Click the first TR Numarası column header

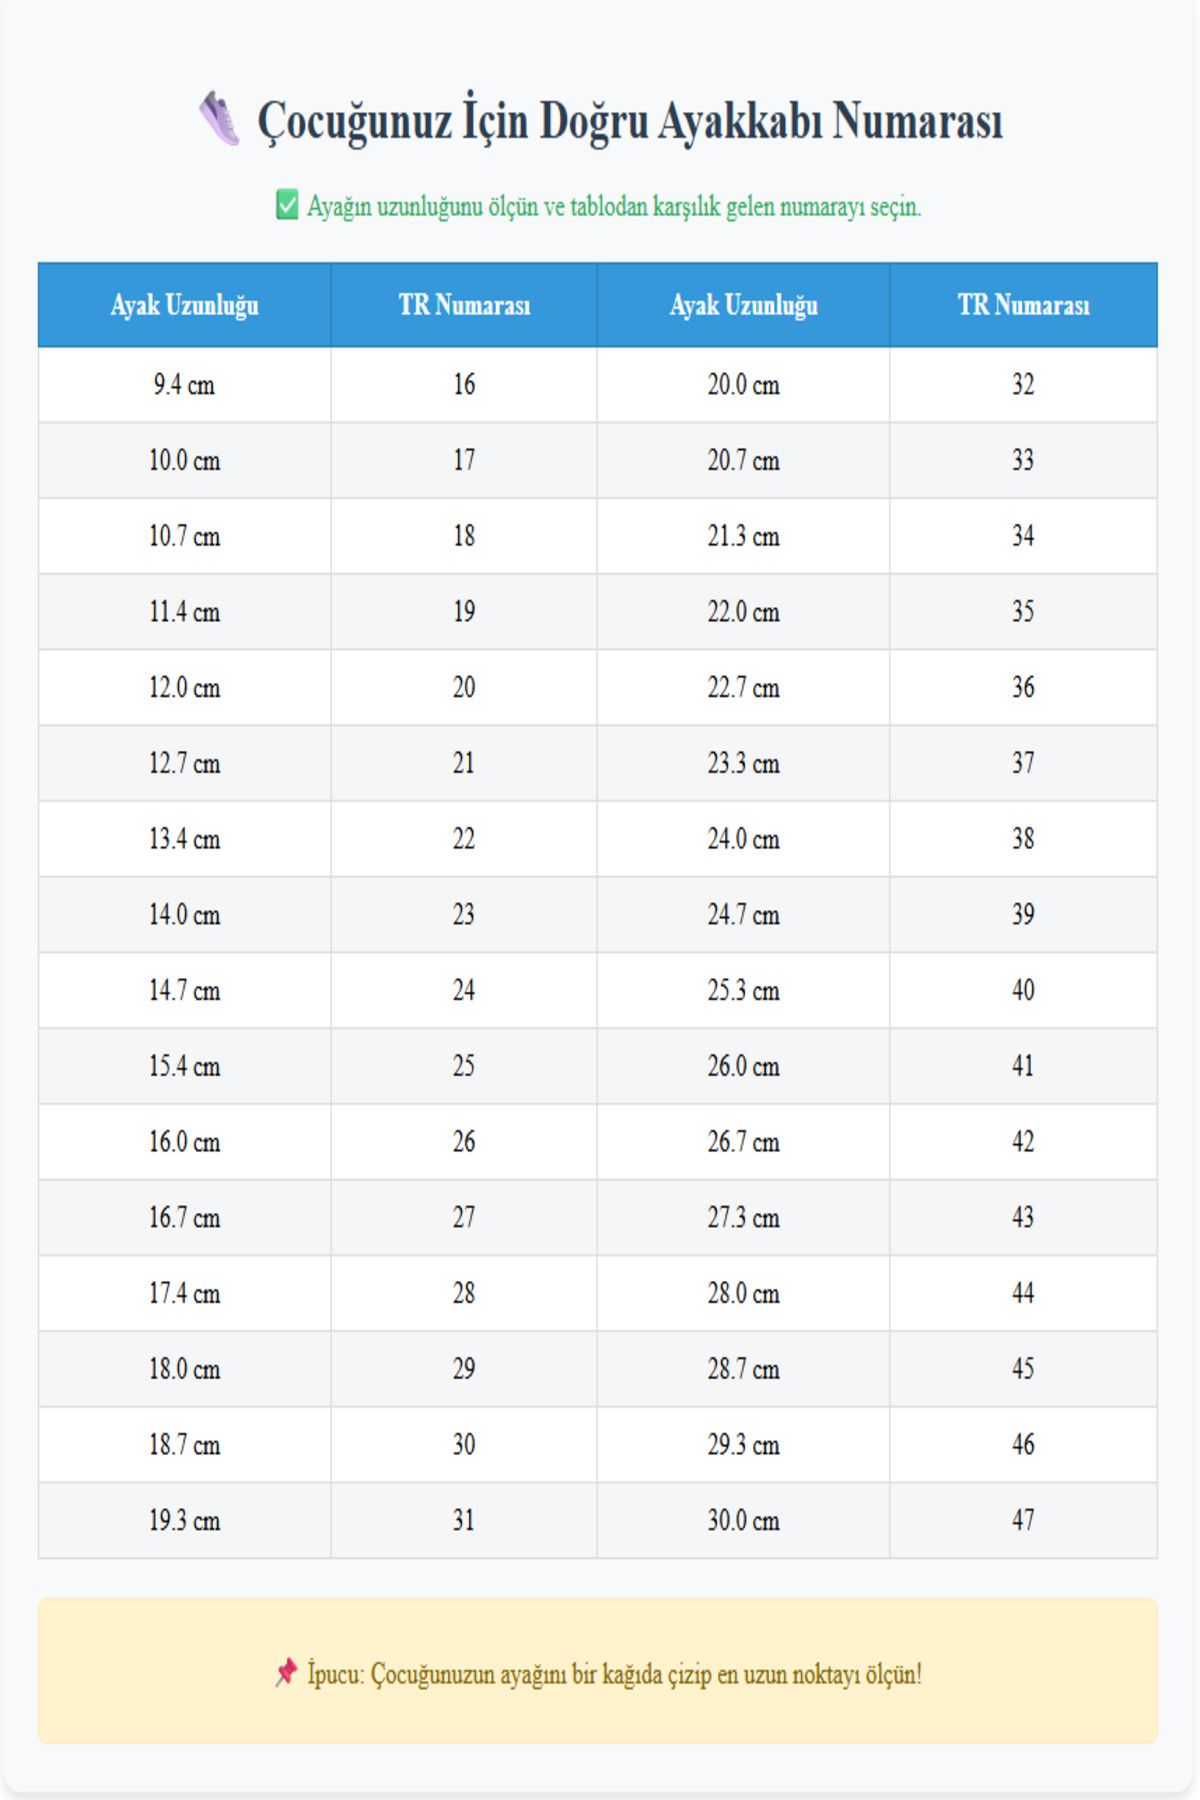point(464,305)
